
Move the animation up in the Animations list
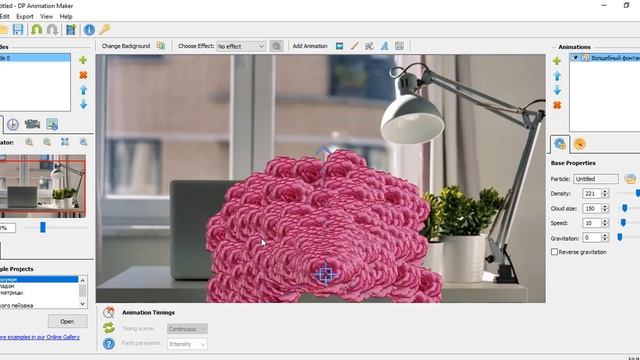(557, 76)
